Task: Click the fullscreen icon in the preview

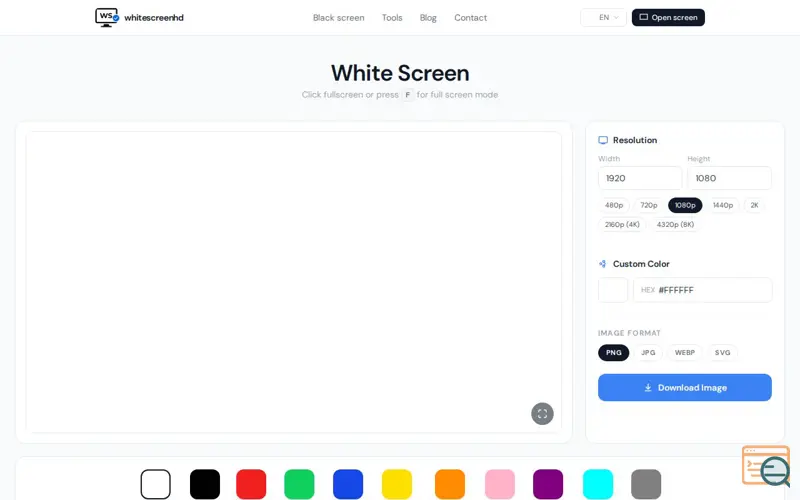Action: click(542, 414)
